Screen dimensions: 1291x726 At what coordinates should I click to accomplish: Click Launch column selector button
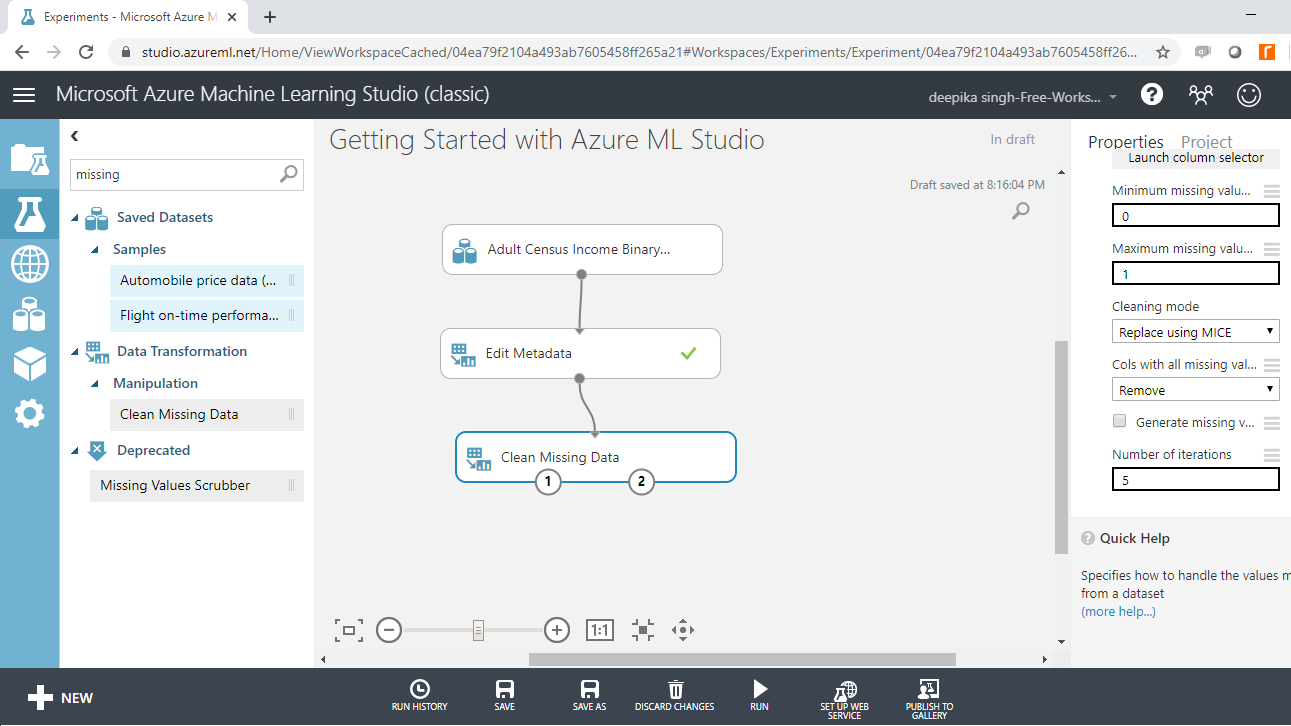point(1196,158)
